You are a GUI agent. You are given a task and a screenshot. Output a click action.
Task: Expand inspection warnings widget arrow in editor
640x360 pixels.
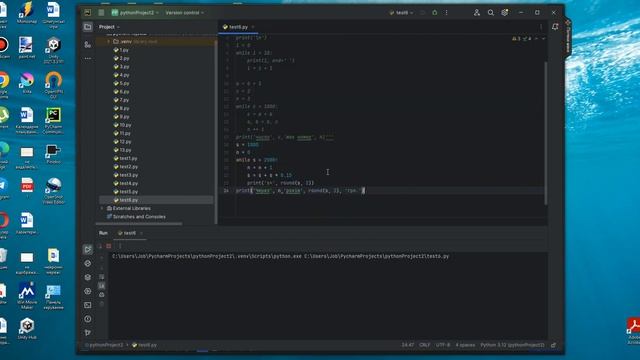543,39
